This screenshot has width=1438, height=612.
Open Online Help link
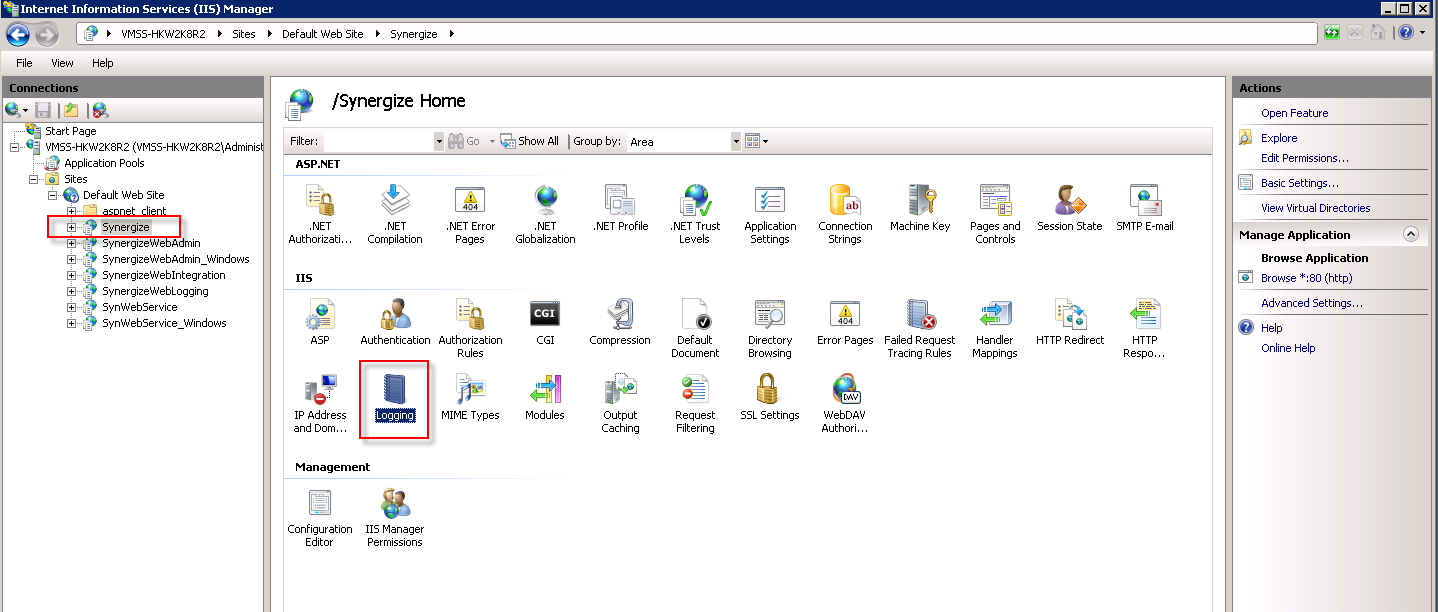[x=1288, y=348]
